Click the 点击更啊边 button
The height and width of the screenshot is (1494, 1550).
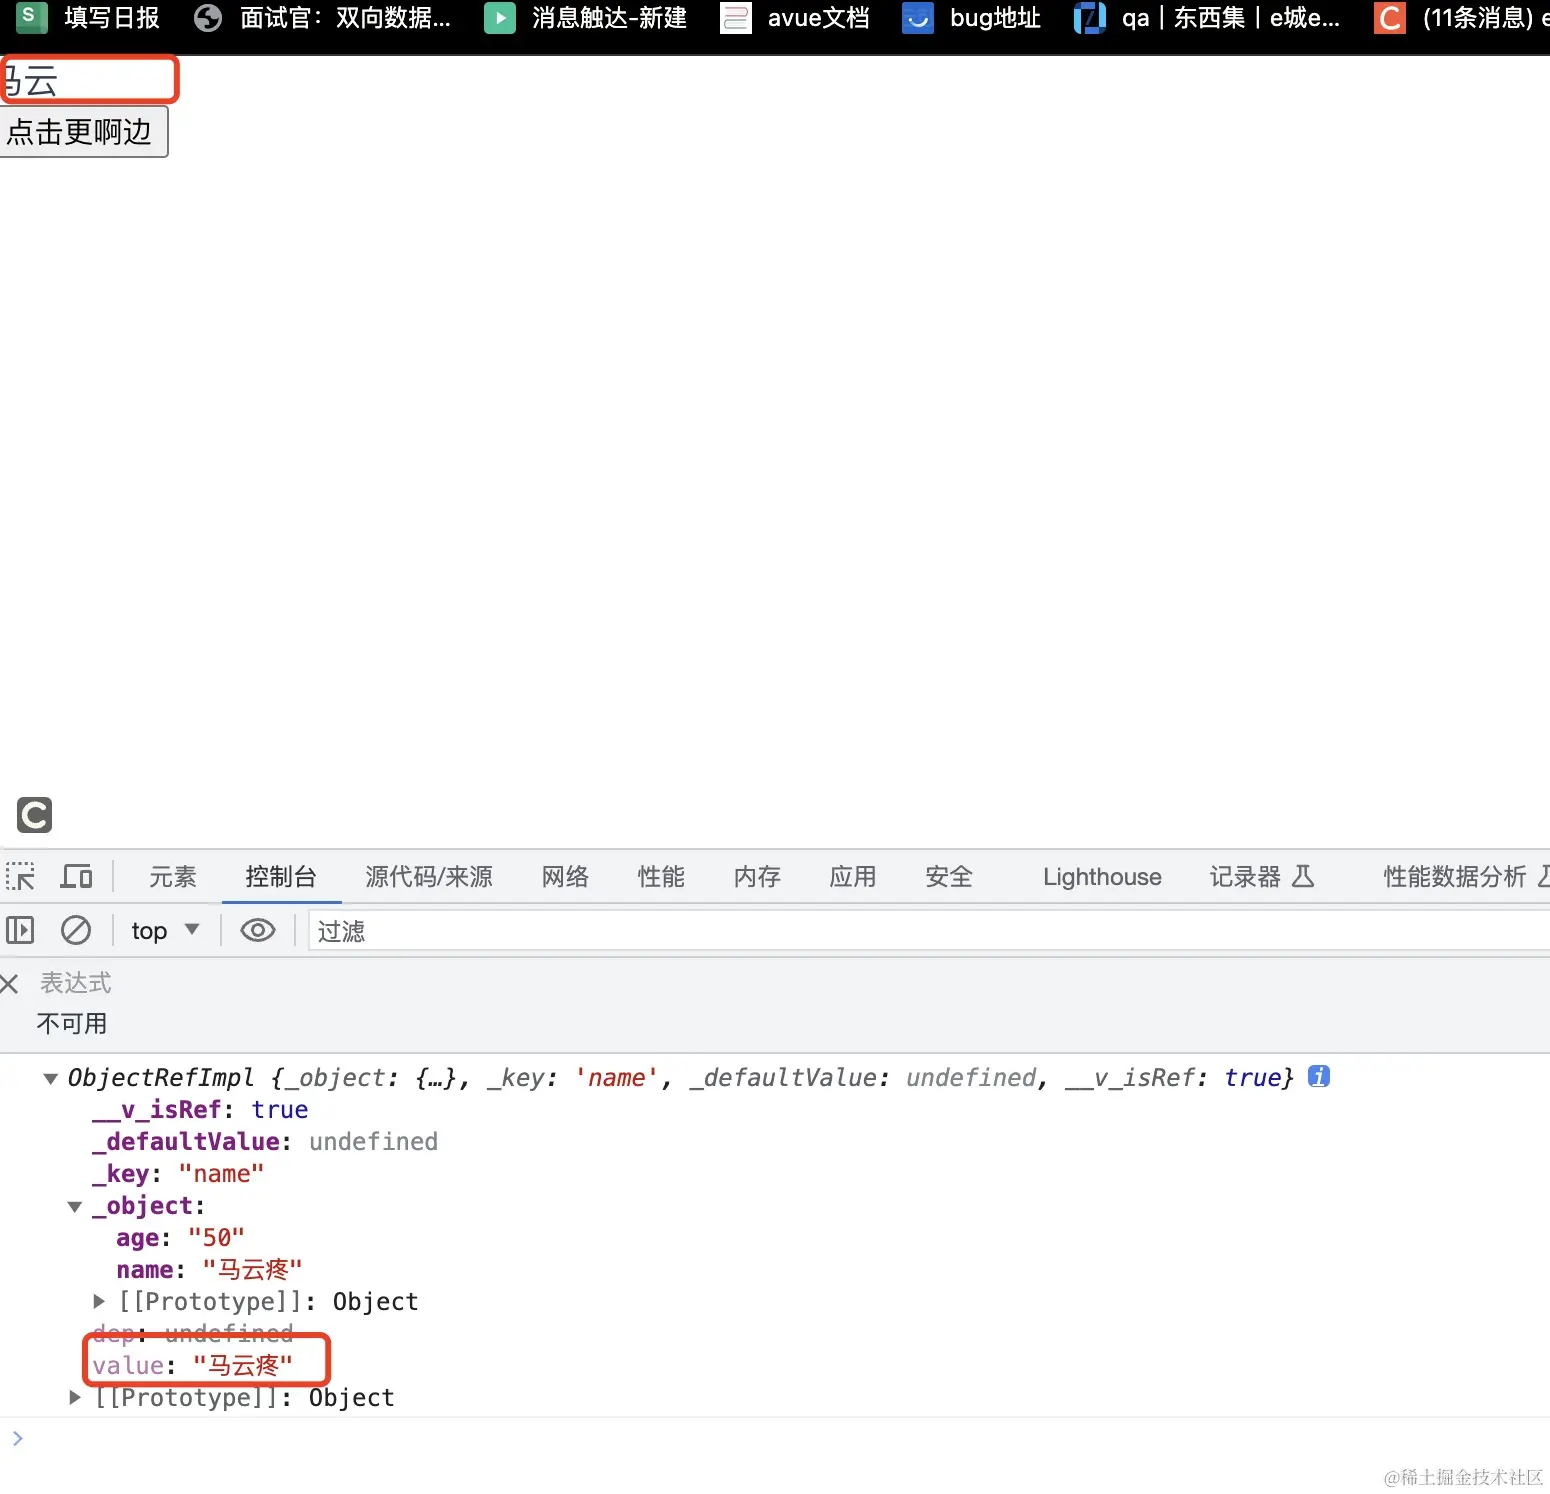(x=84, y=131)
